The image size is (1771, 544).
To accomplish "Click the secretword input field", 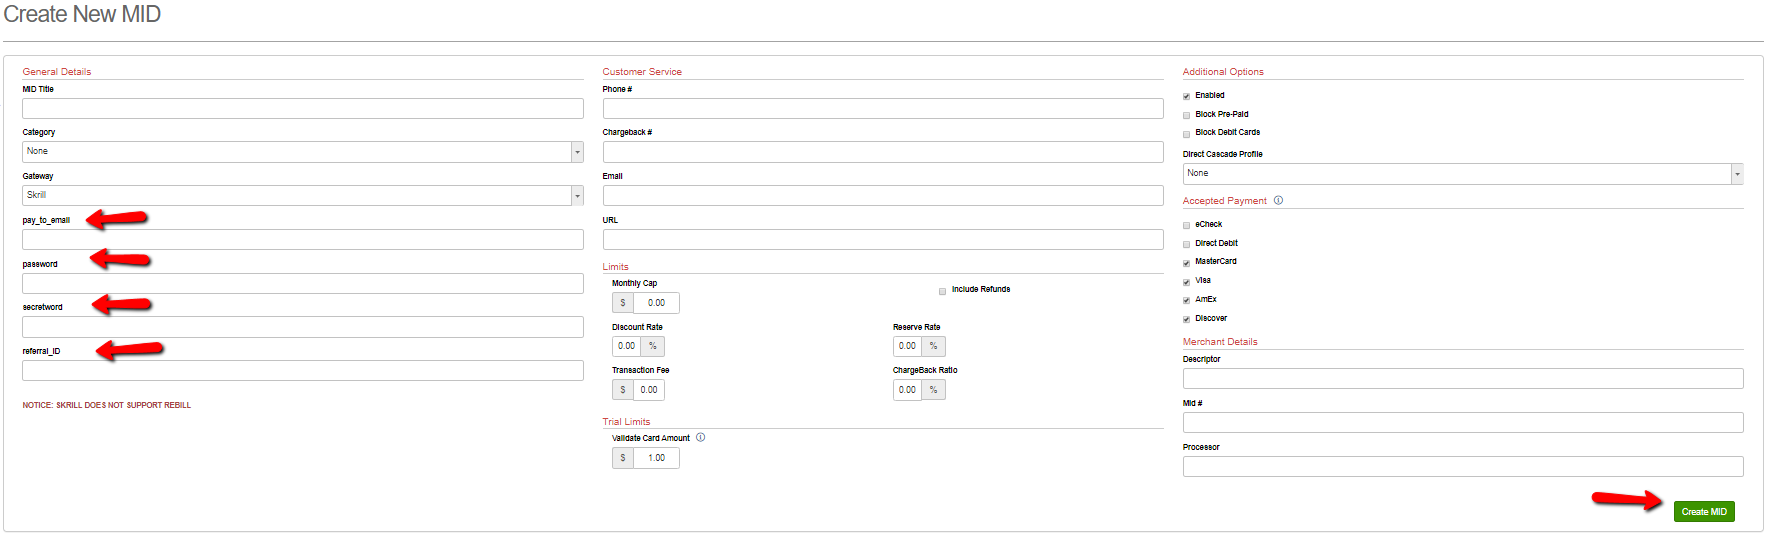I will pos(302,327).
